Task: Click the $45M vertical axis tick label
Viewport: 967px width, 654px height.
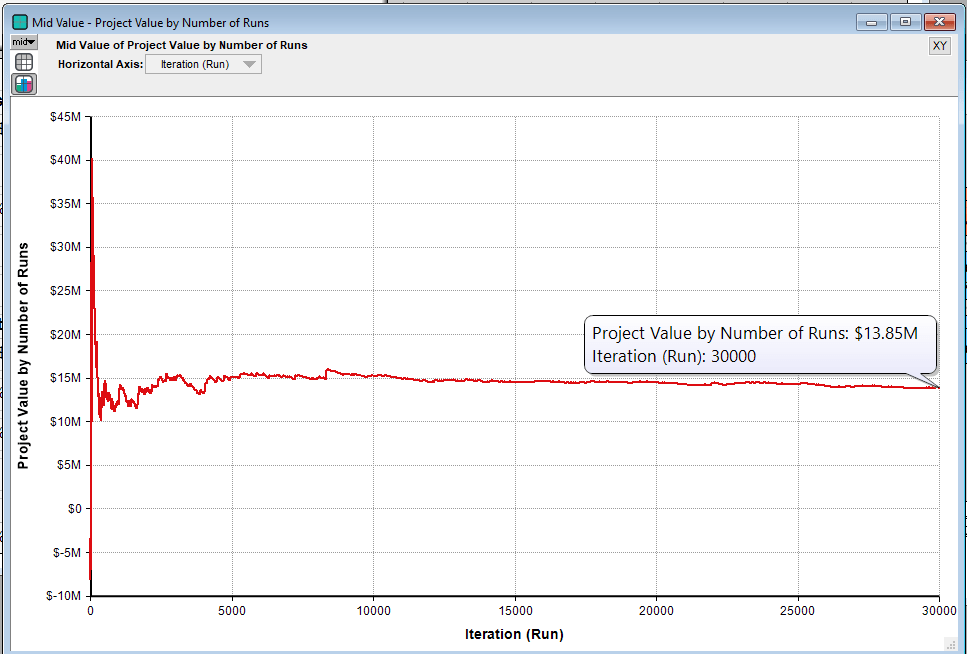Action: coord(64,117)
